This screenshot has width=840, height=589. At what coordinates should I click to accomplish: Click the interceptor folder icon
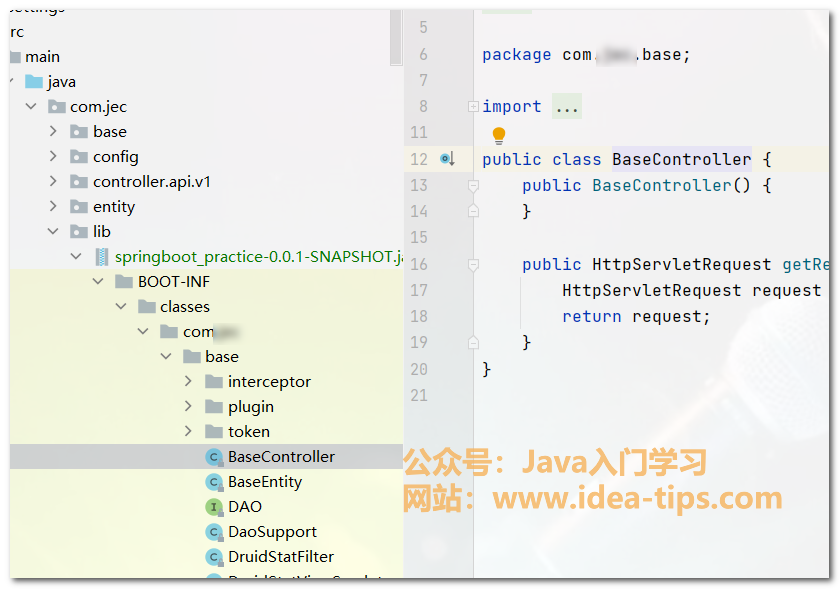[x=214, y=382]
